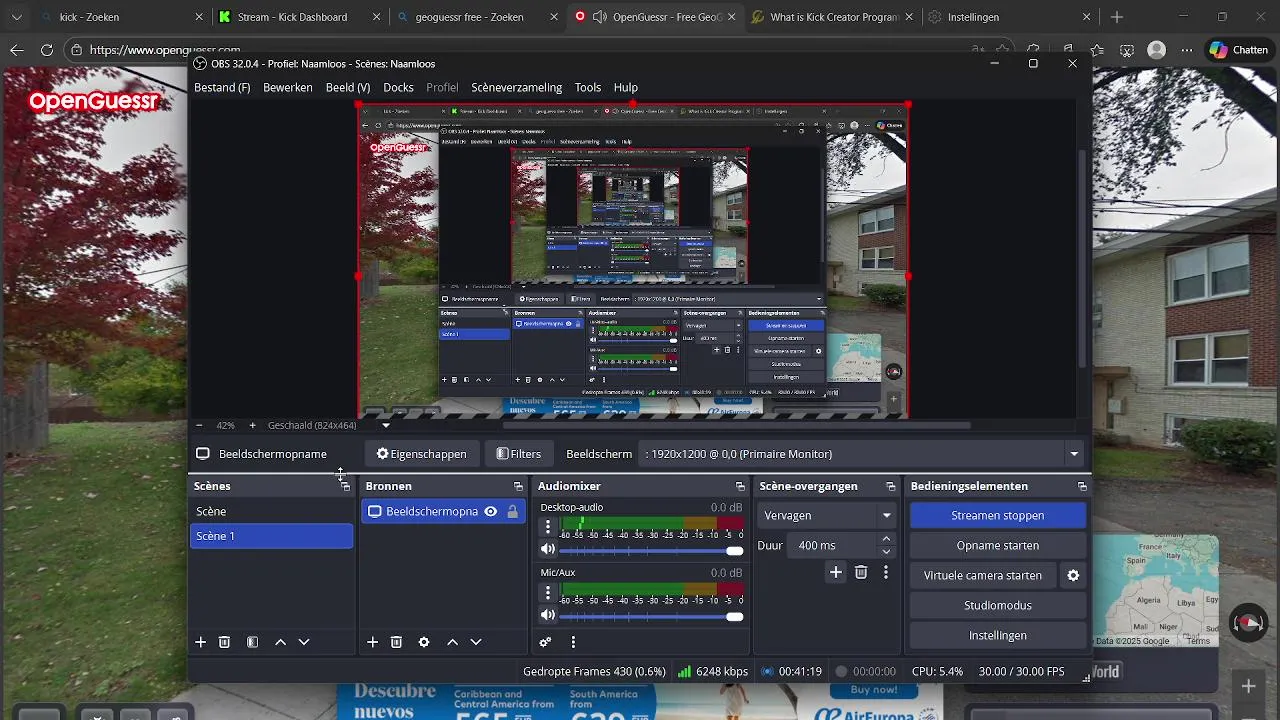Delete the selected source in Bronnen
The image size is (1280, 720).
tap(396, 642)
